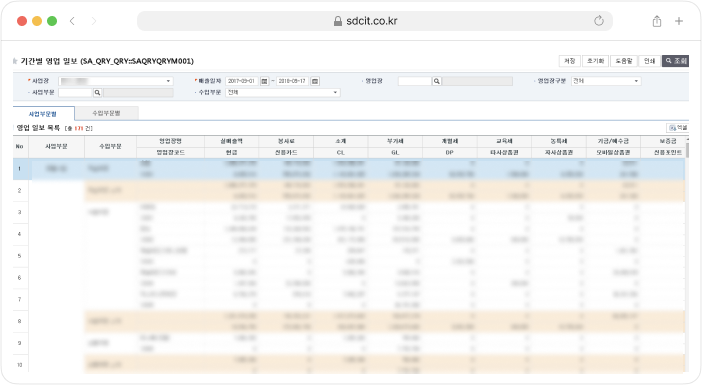Click the 신용카드 column header
The image size is (702, 385).
286,153
